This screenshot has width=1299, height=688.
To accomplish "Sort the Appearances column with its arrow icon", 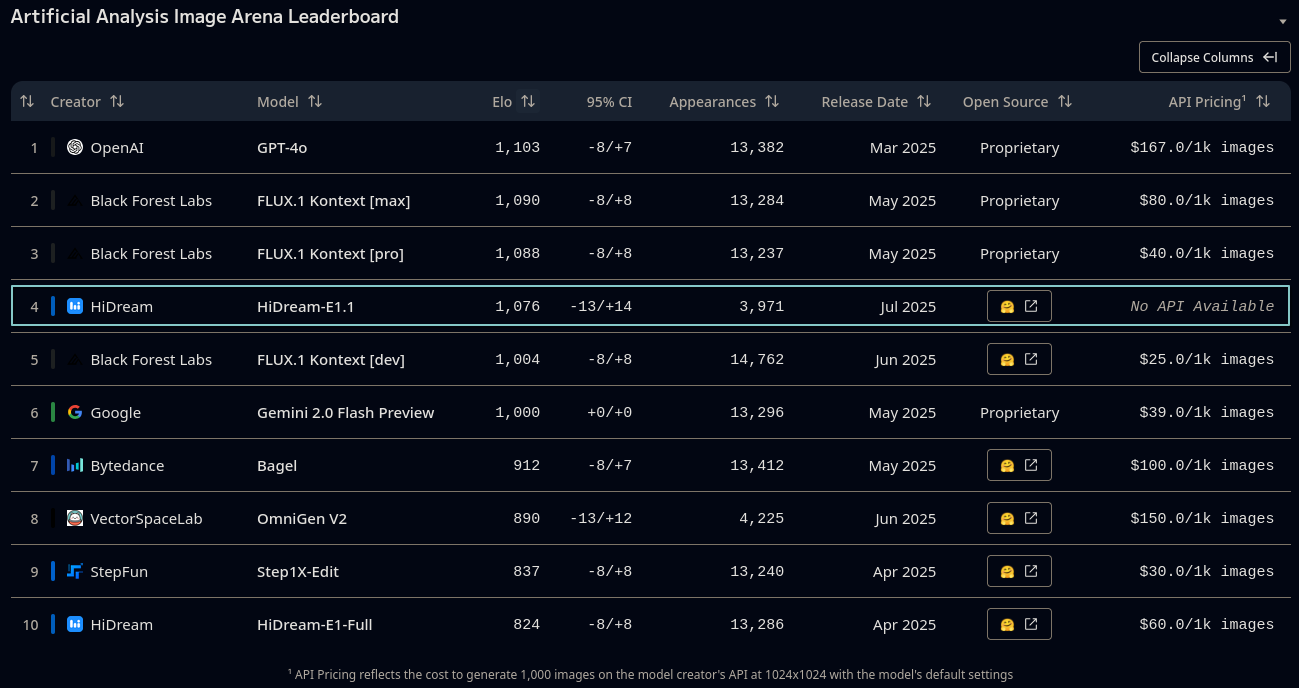I will (772, 101).
